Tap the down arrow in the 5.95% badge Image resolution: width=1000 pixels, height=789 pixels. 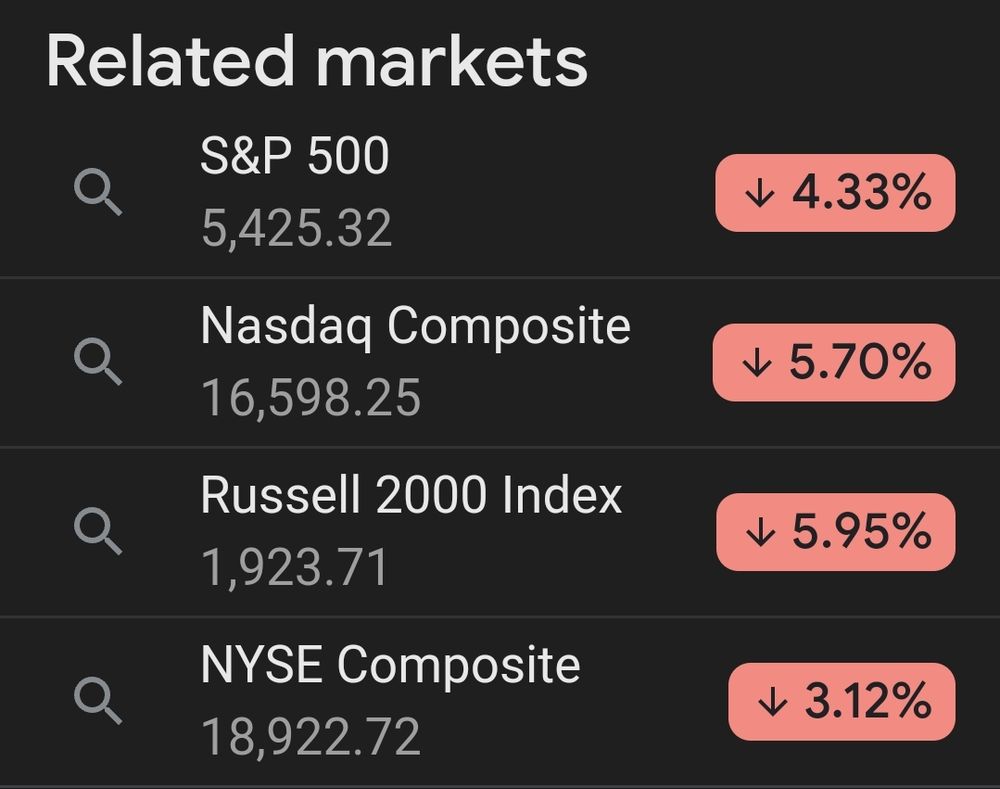click(760, 532)
